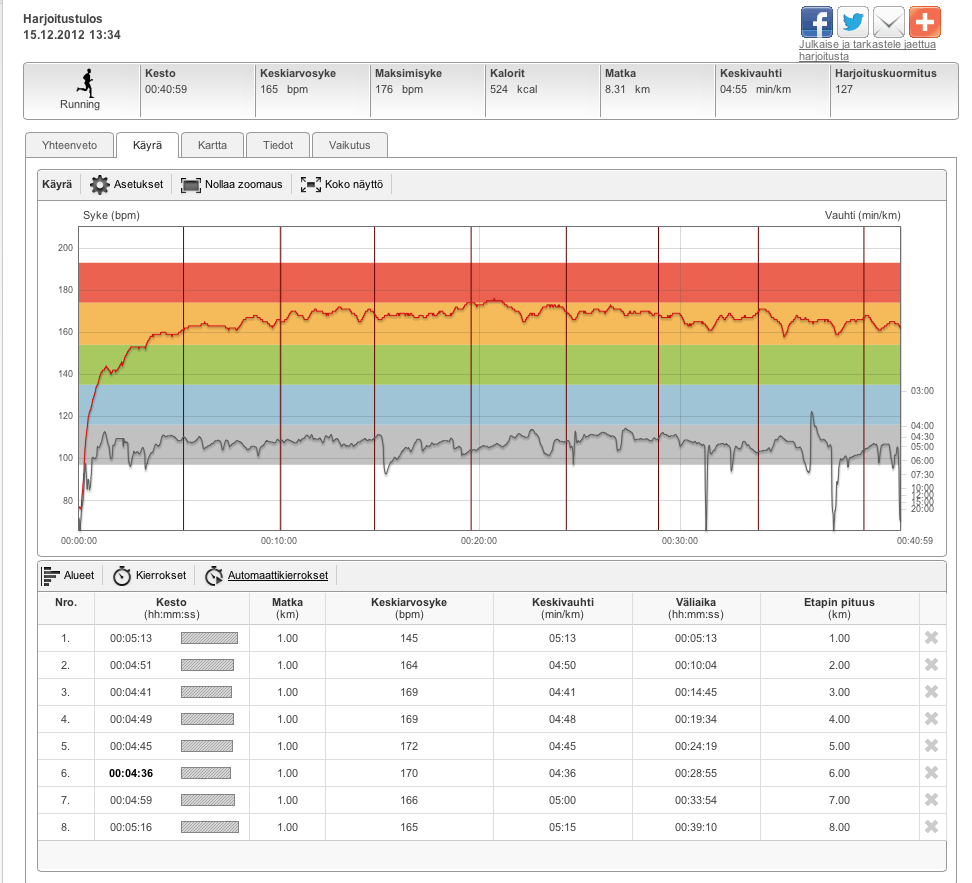Delete lap 2 with its X icon
972x883 pixels.
(931, 665)
